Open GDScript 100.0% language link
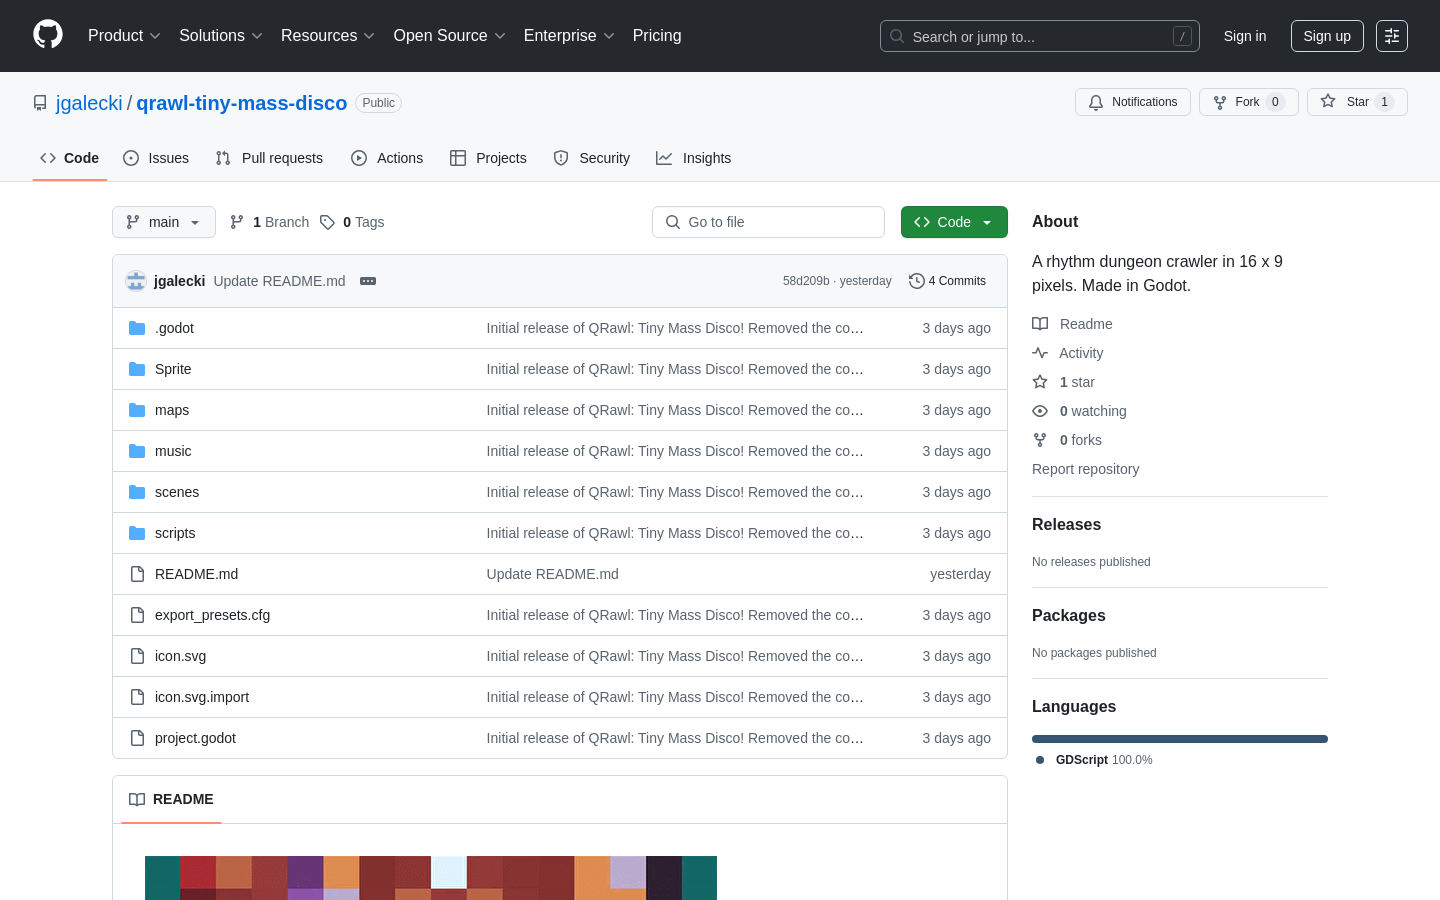This screenshot has height=900, width=1440. (x=1094, y=760)
